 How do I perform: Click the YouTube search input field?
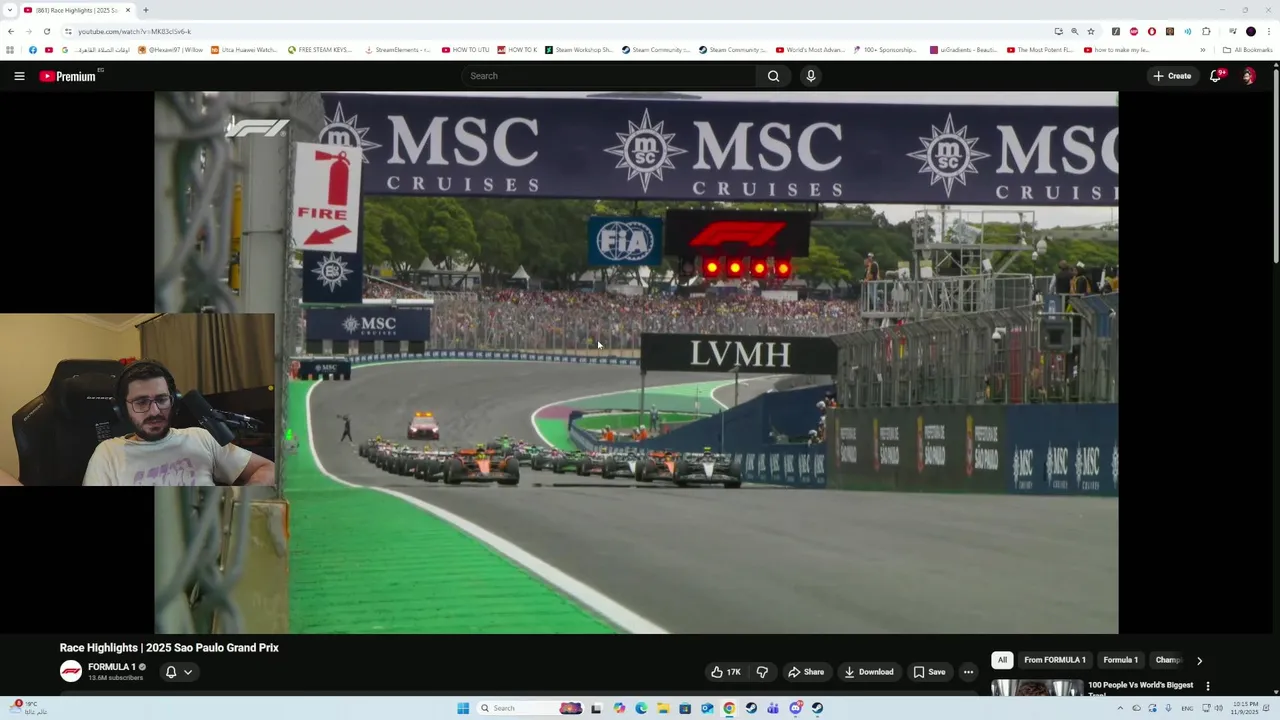pyautogui.click(x=610, y=76)
